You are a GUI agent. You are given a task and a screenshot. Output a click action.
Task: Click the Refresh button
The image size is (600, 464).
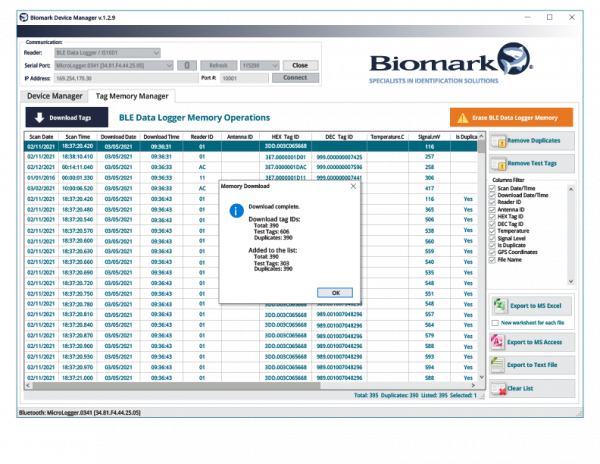(218, 65)
